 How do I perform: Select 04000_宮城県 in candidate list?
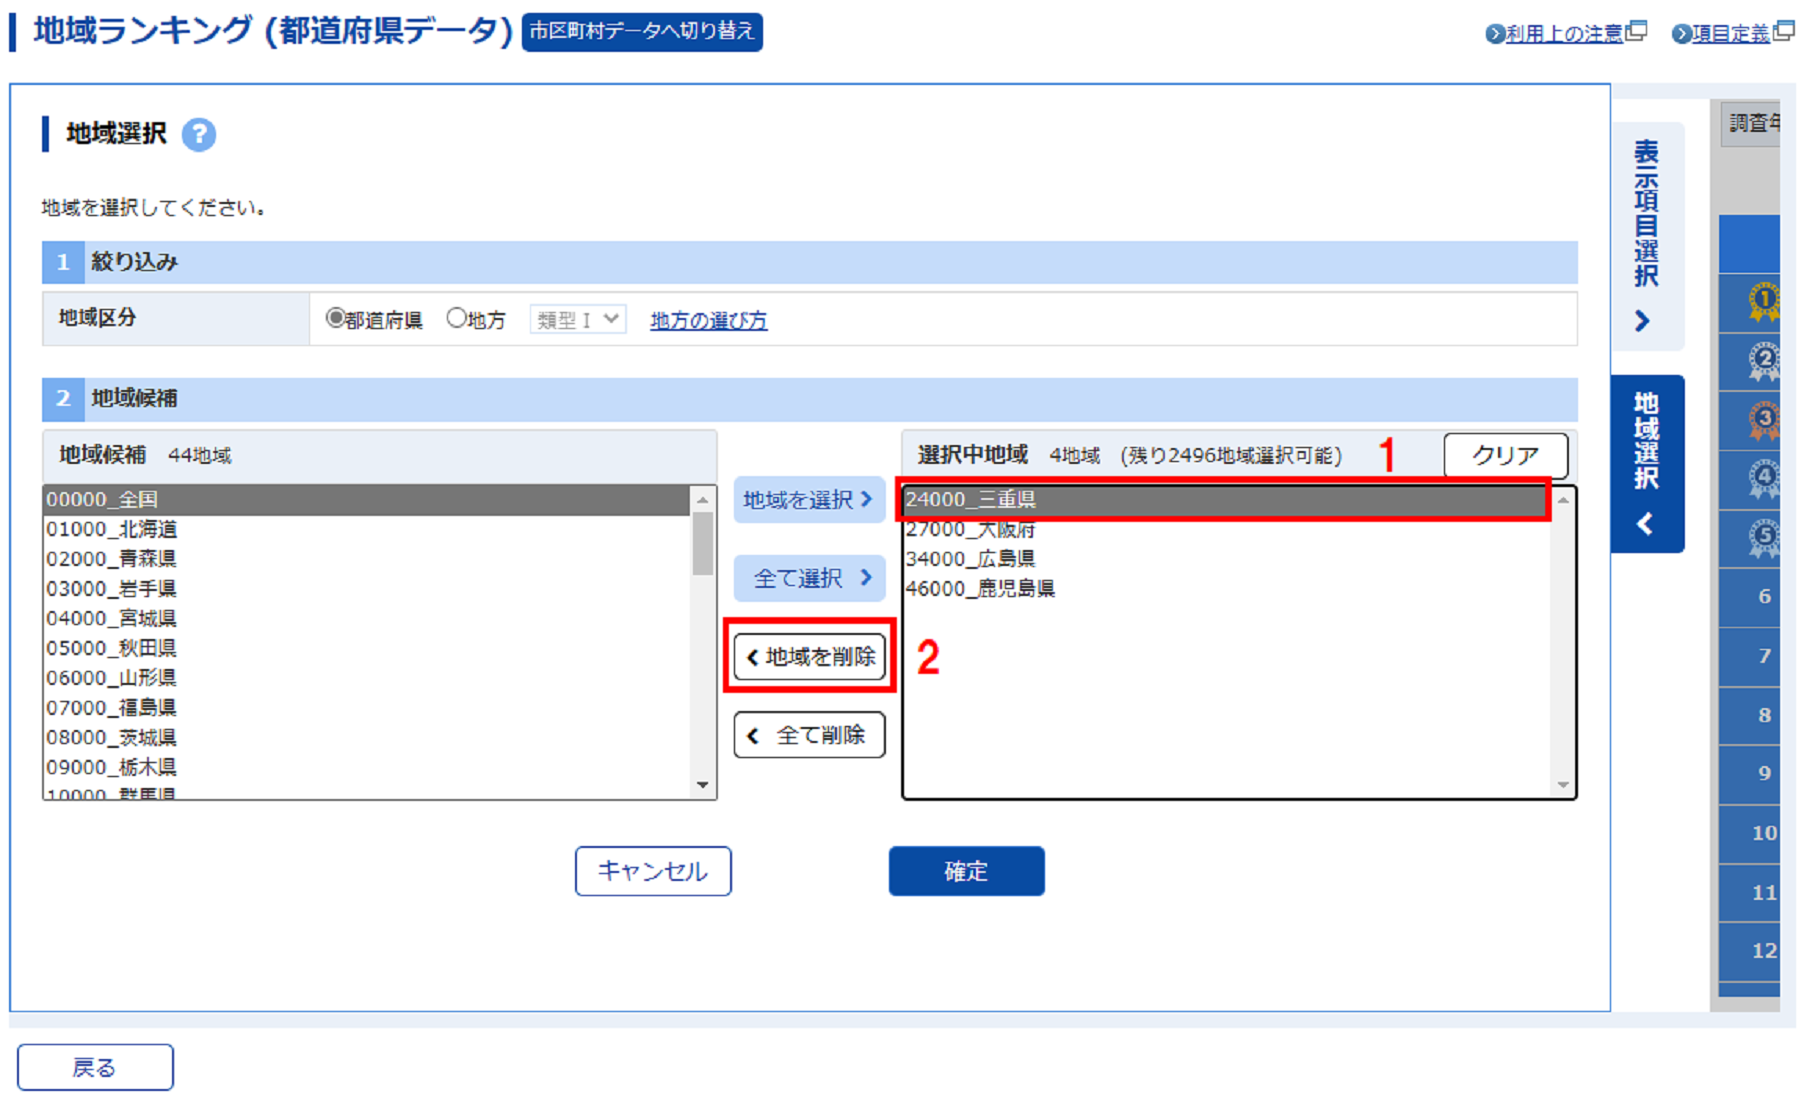pos(367,618)
